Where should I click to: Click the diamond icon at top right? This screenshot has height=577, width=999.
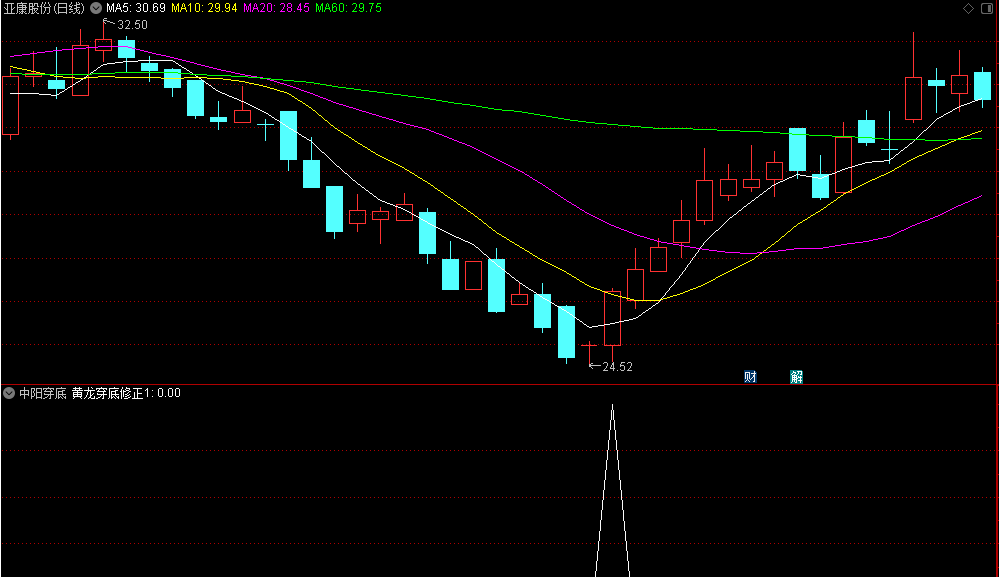click(x=968, y=8)
